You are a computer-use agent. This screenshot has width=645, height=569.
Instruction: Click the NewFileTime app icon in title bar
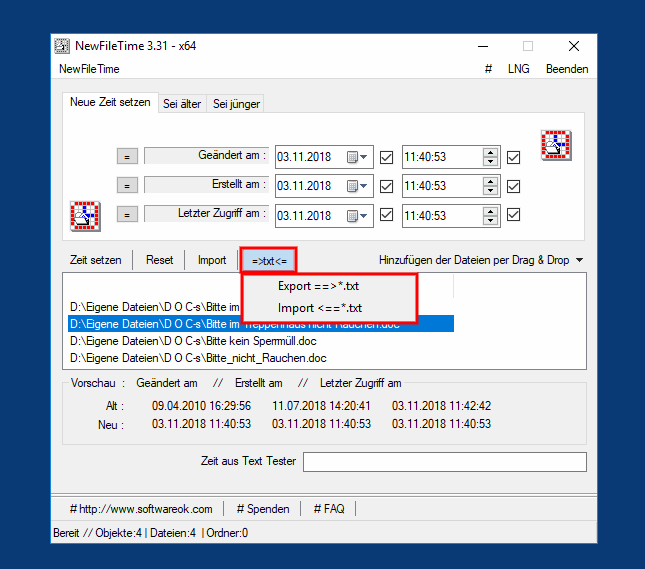tap(62, 46)
